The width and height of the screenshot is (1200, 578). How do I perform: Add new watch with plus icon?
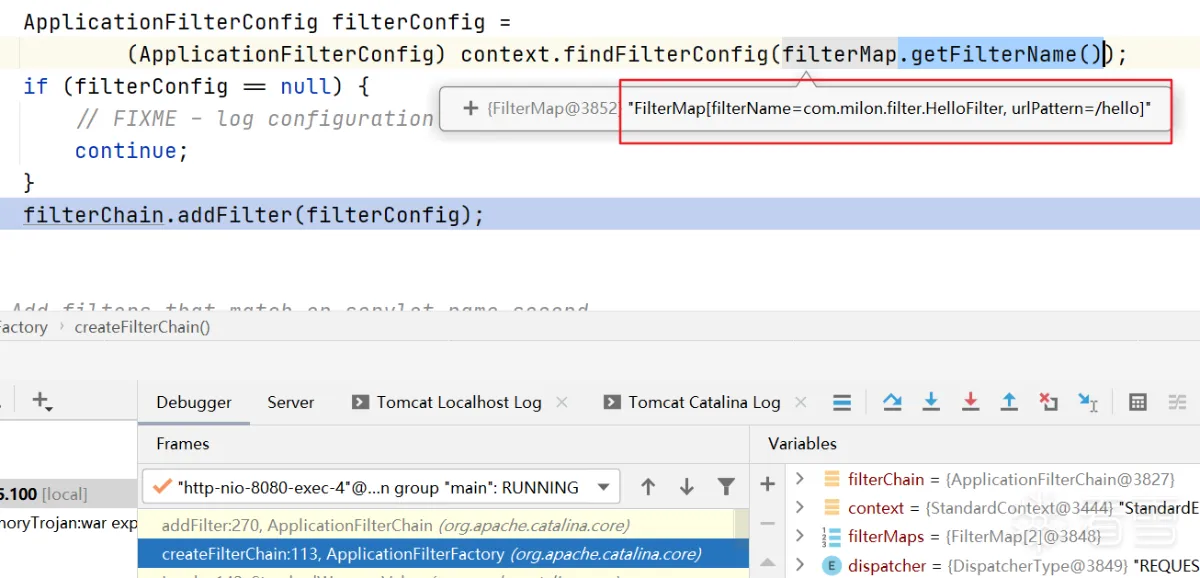(x=768, y=484)
